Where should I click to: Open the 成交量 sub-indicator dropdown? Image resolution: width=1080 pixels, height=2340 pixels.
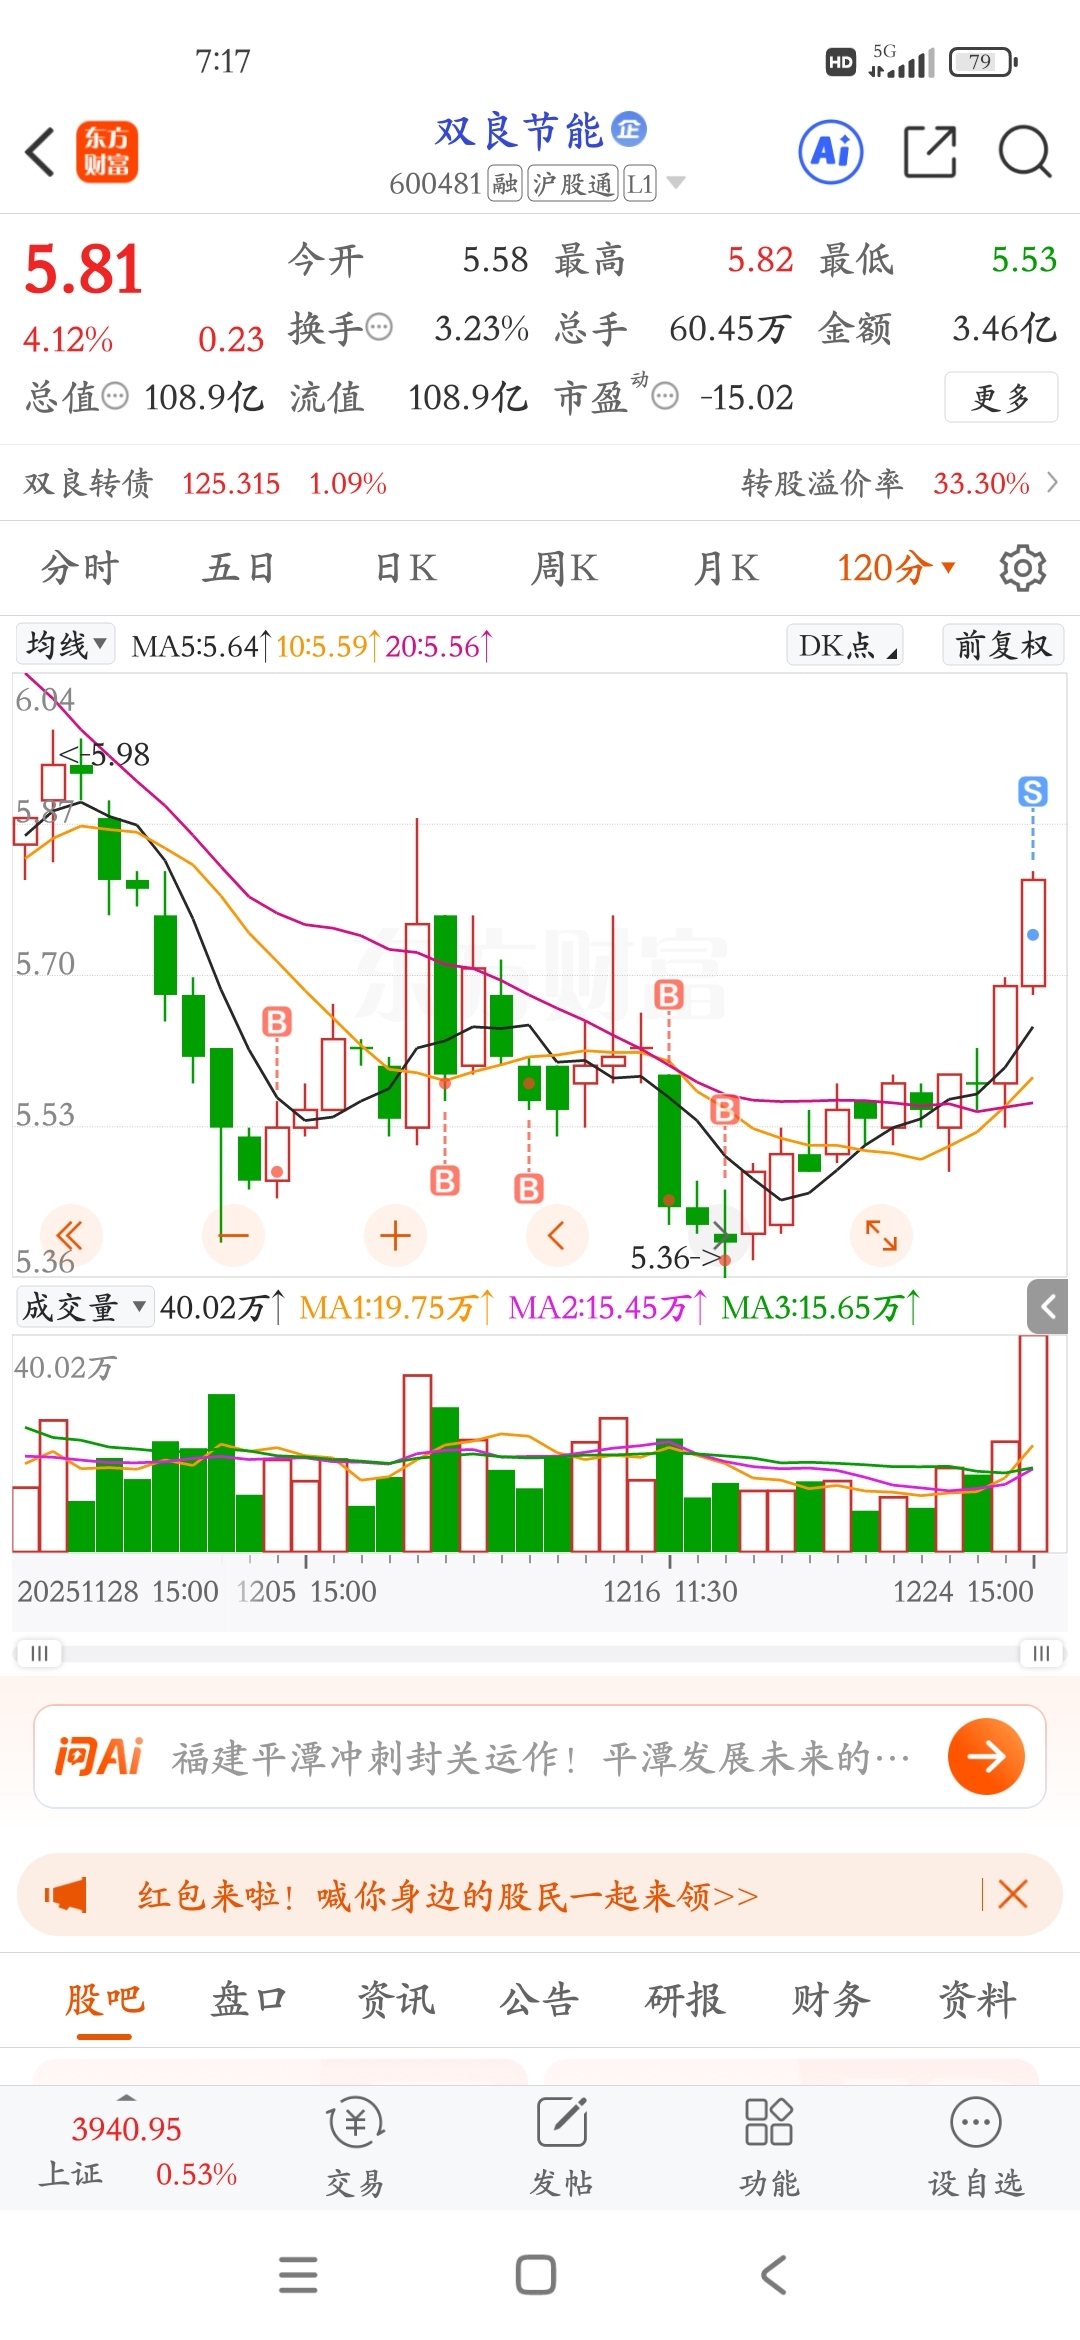tap(85, 1306)
